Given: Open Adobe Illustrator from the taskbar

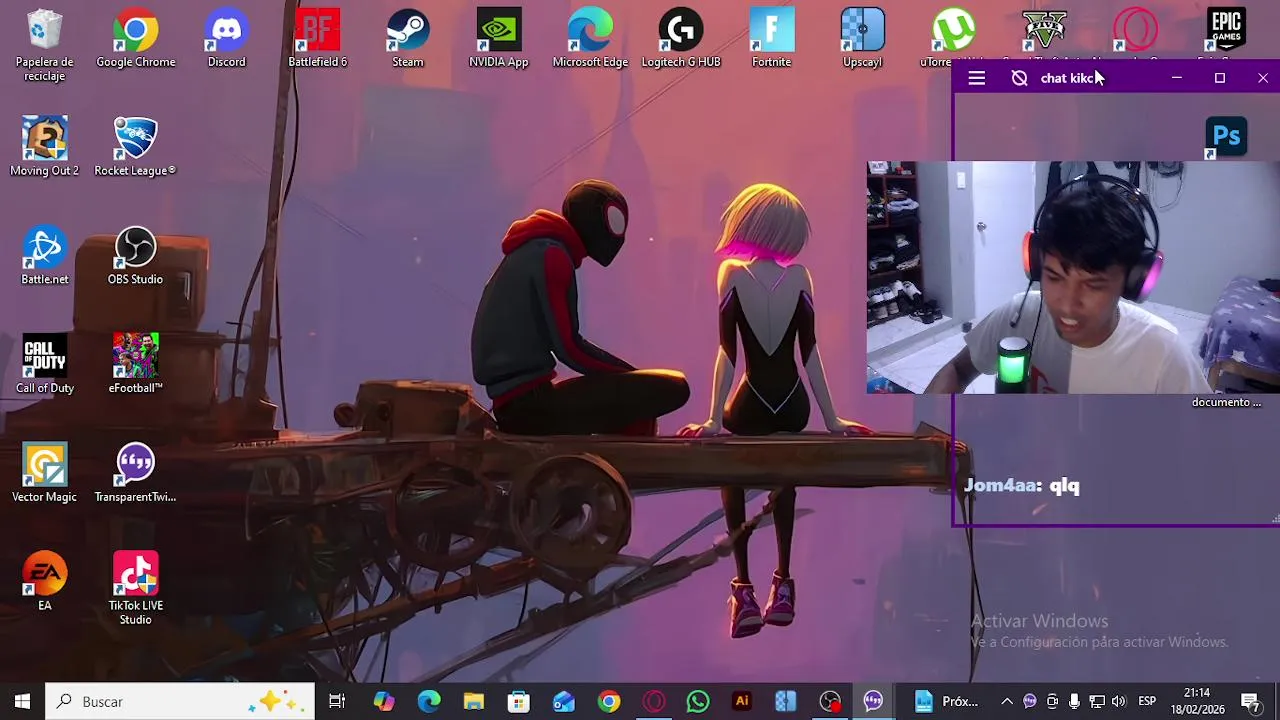Looking at the screenshot, I should click(742, 702).
